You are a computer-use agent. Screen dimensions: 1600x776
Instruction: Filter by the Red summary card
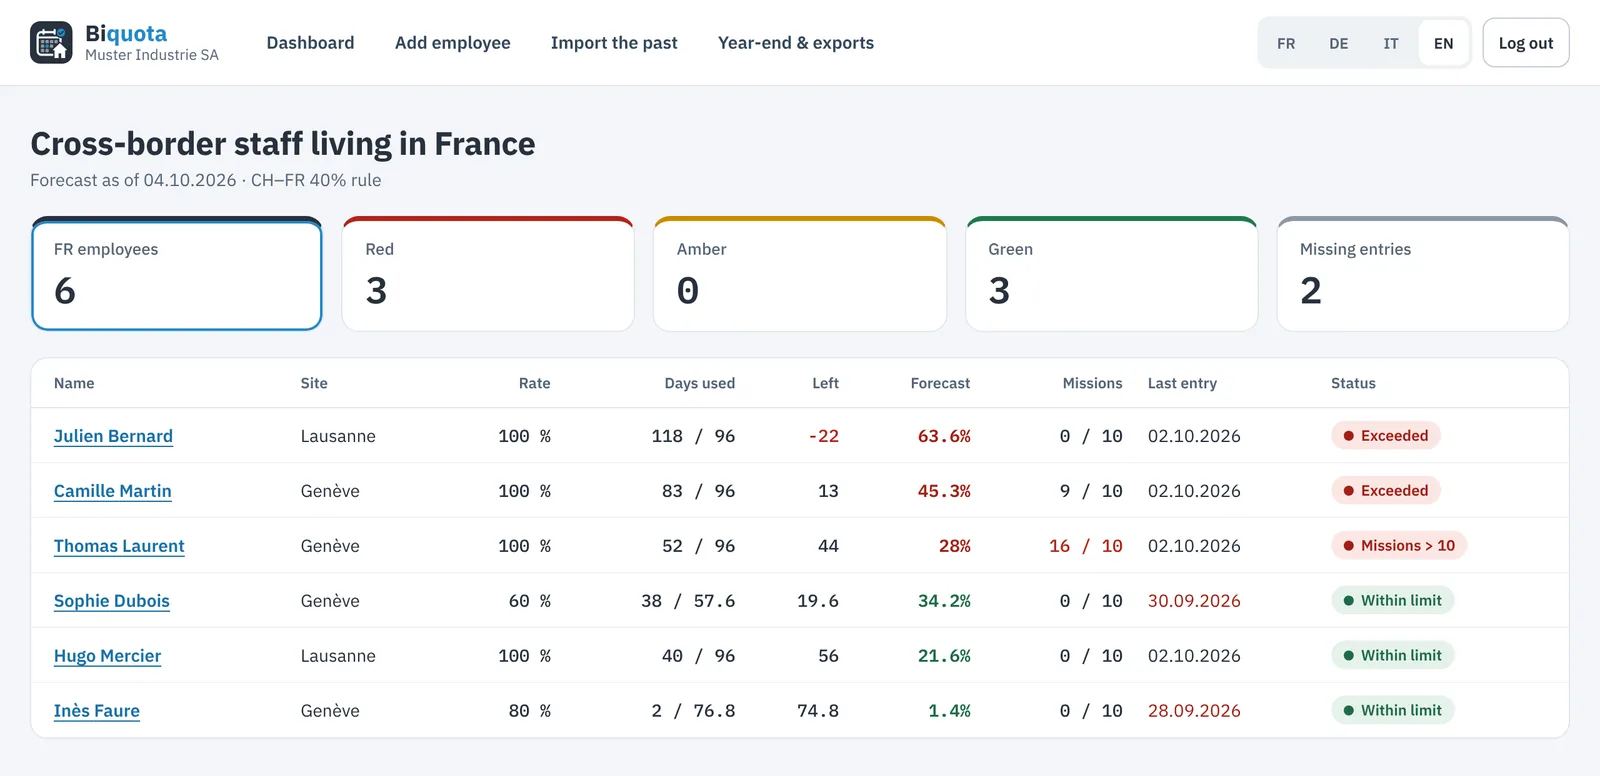click(x=488, y=274)
